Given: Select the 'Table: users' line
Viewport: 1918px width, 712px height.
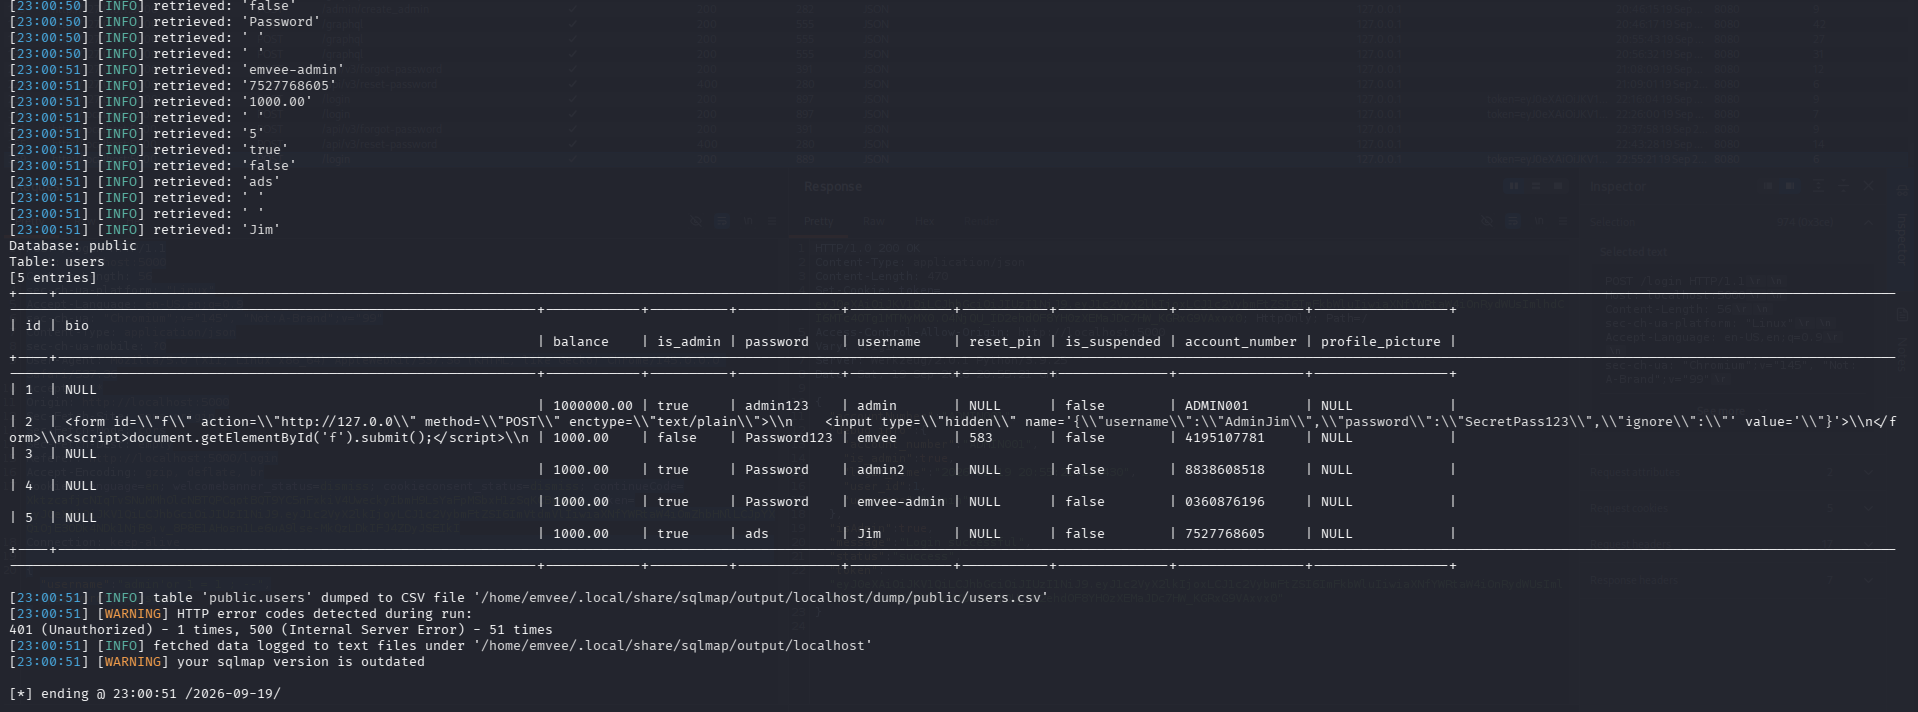Looking at the screenshot, I should [x=57, y=262].
